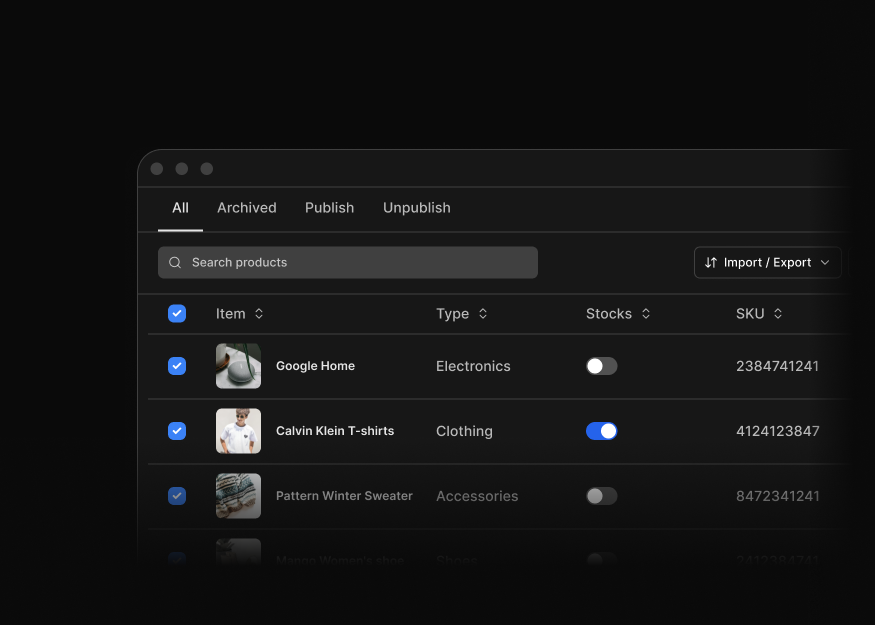875x625 pixels.
Task: Click the Type column header label
Action: coord(453,314)
